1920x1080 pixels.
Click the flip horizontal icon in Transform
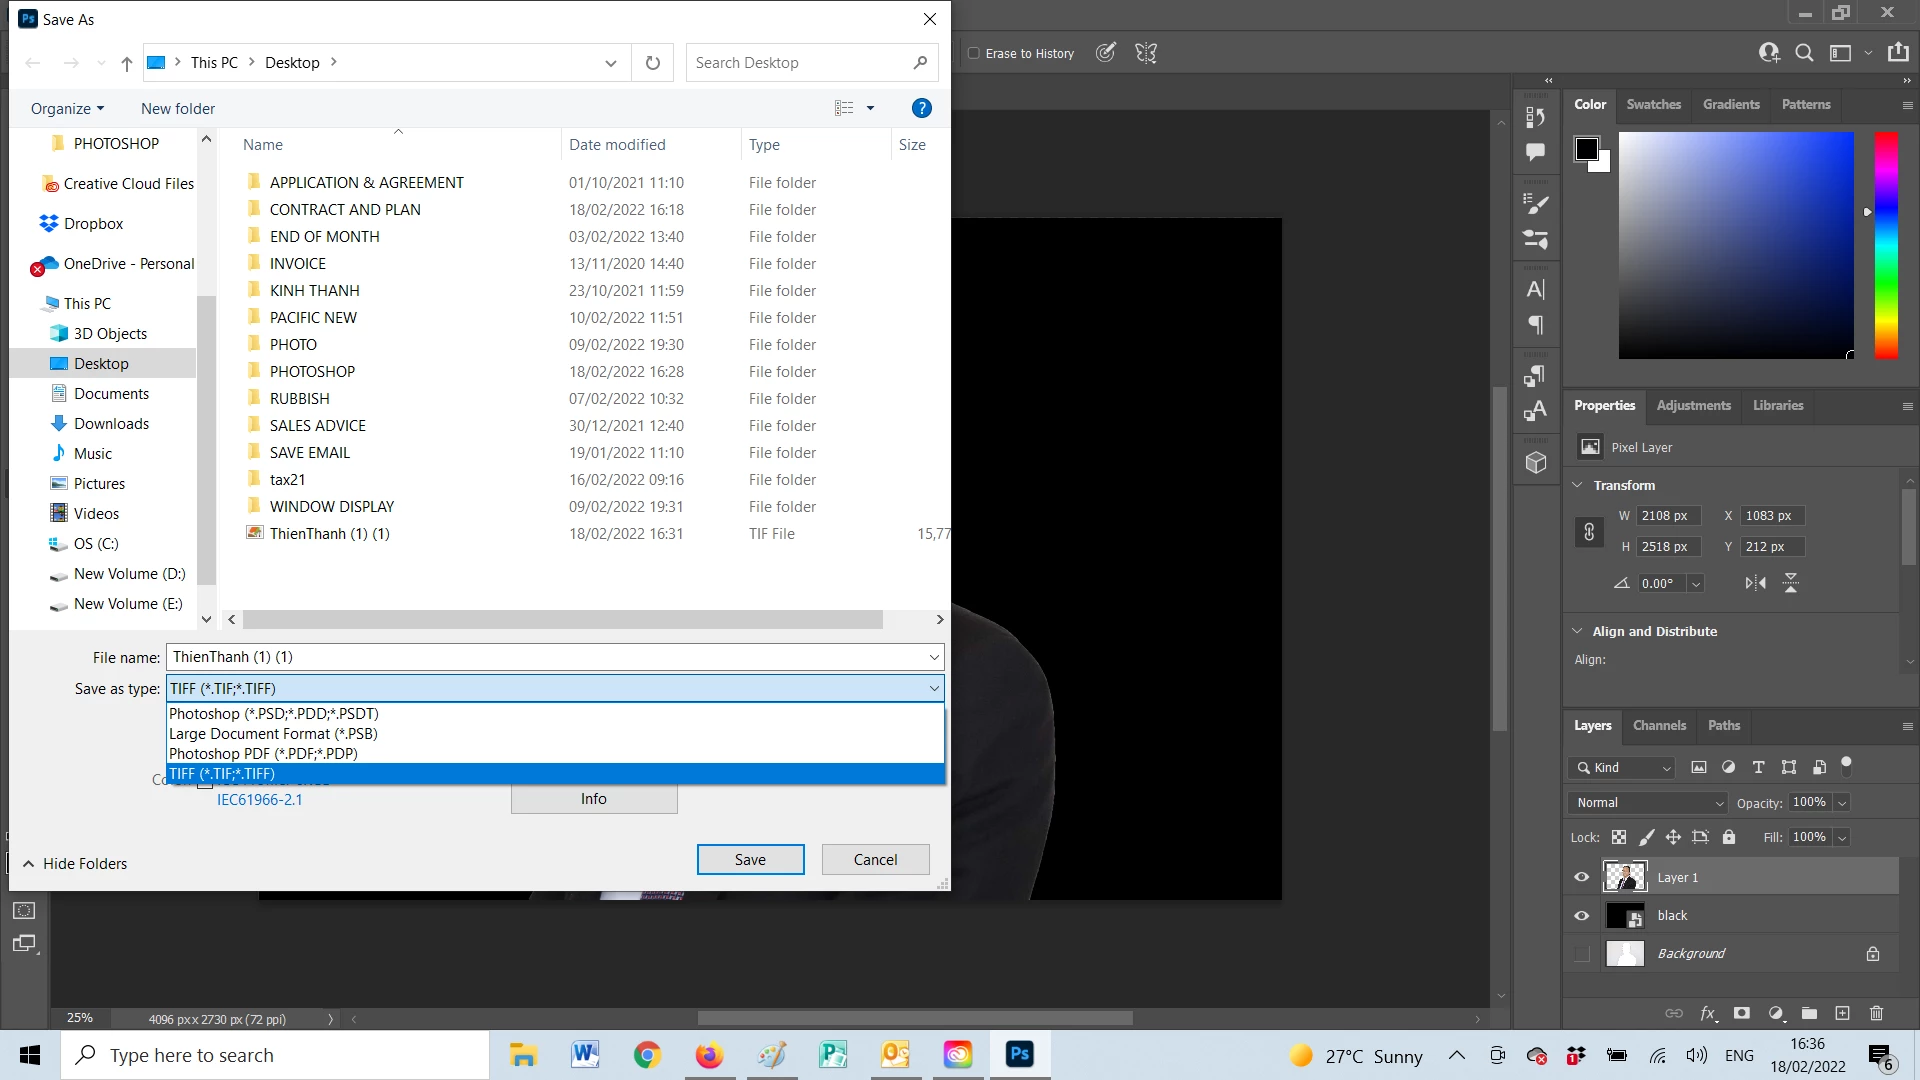(1755, 583)
